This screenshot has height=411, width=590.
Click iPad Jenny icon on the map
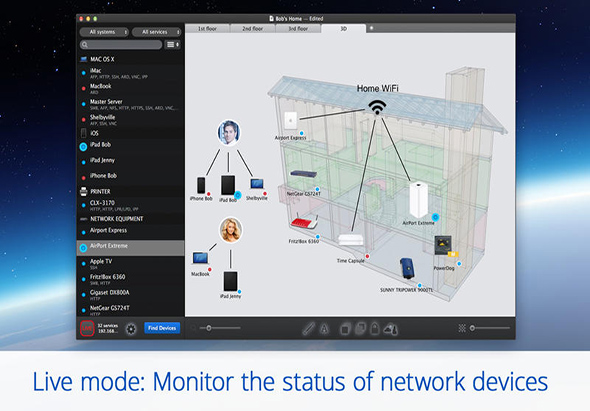point(231,282)
